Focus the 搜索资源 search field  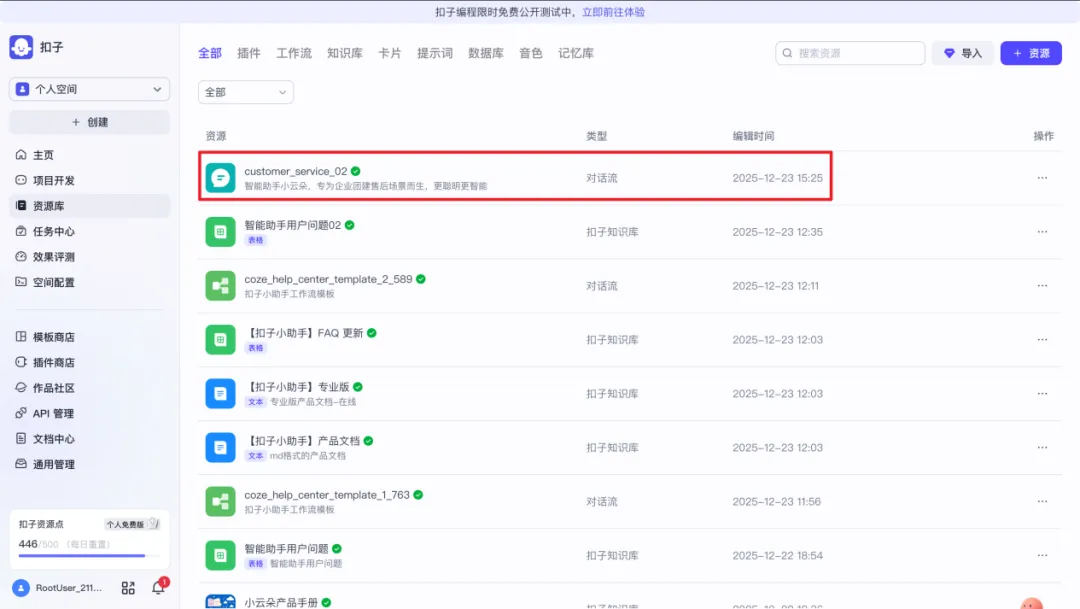(850, 53)
